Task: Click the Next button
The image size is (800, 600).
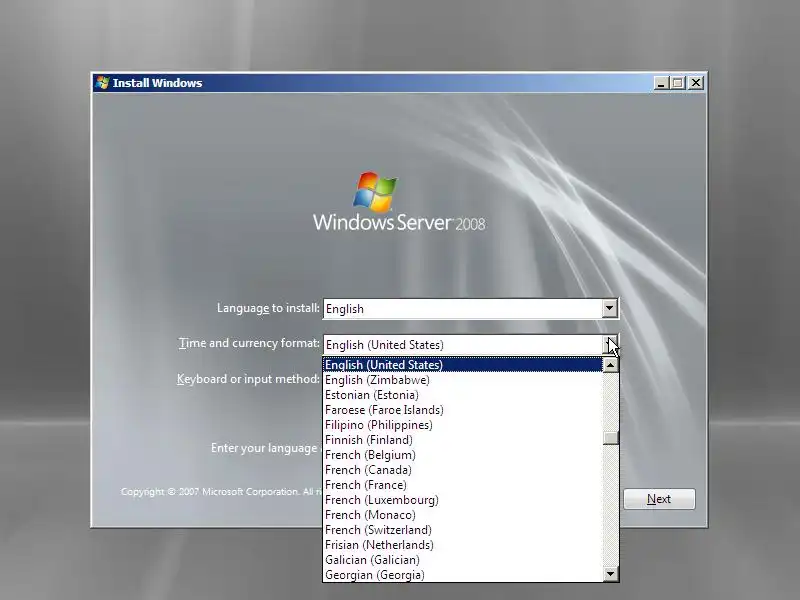Action: [x=659, y=499]
